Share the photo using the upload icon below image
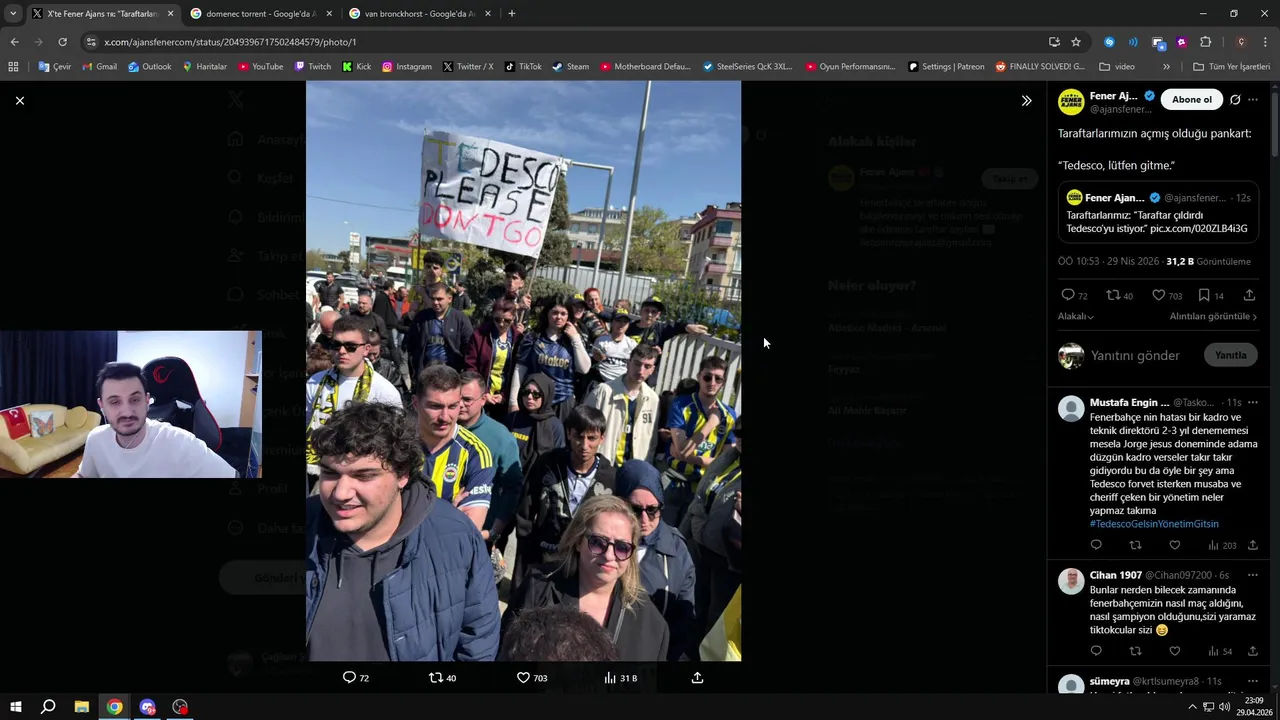1280x720 pixels. [698, 678]
